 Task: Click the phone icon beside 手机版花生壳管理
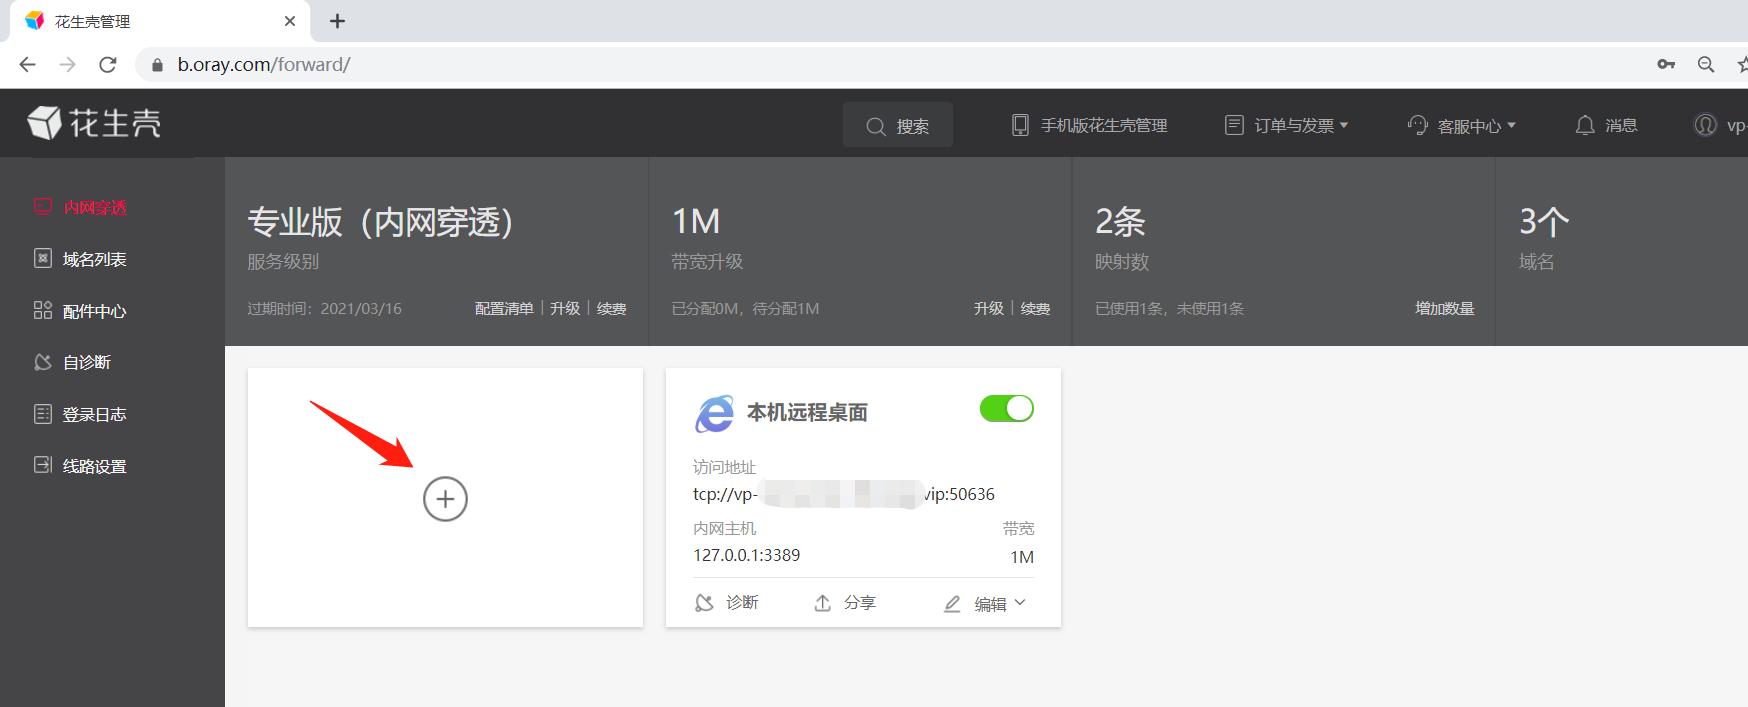[x=1020, y=125]
